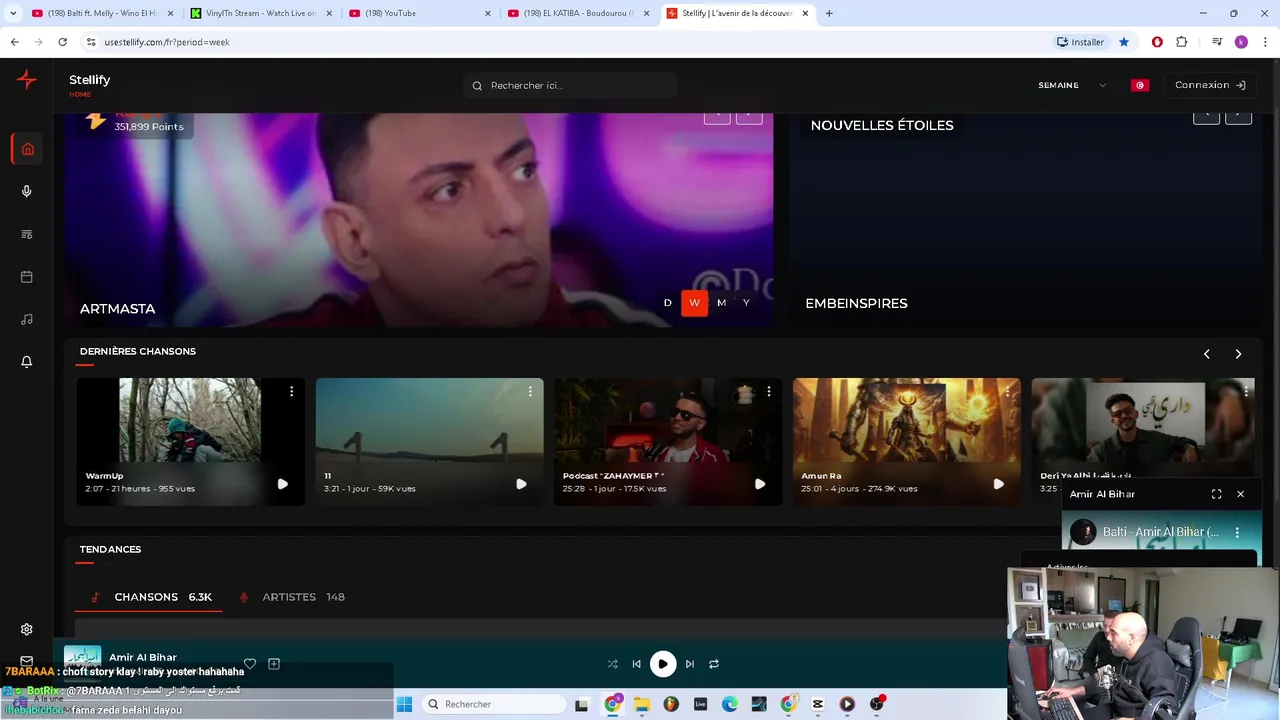Click the main play button in player

(x=662, y=664)
